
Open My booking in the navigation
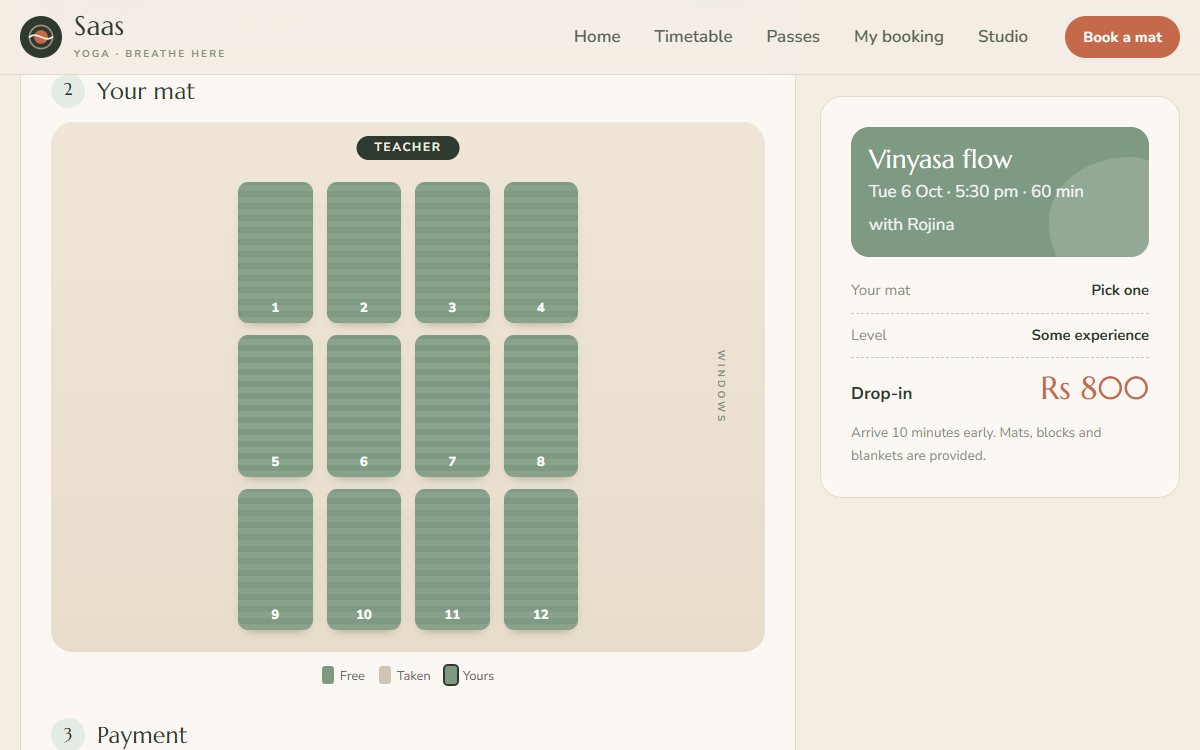pyautogui.click(x=899, y=37)
